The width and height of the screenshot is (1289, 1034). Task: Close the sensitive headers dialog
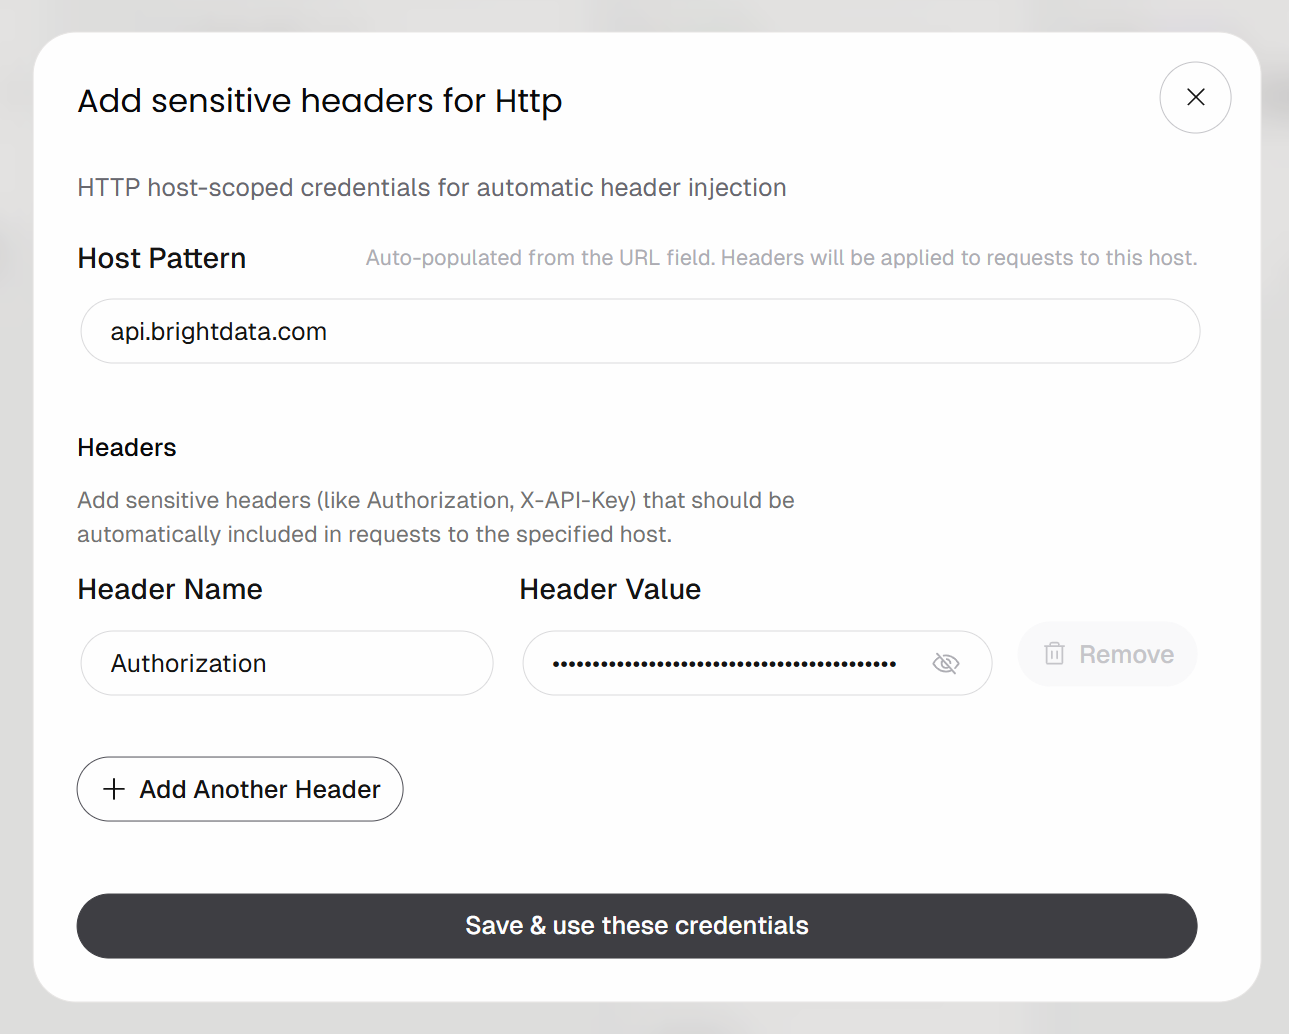click(x=1195, y=97)
